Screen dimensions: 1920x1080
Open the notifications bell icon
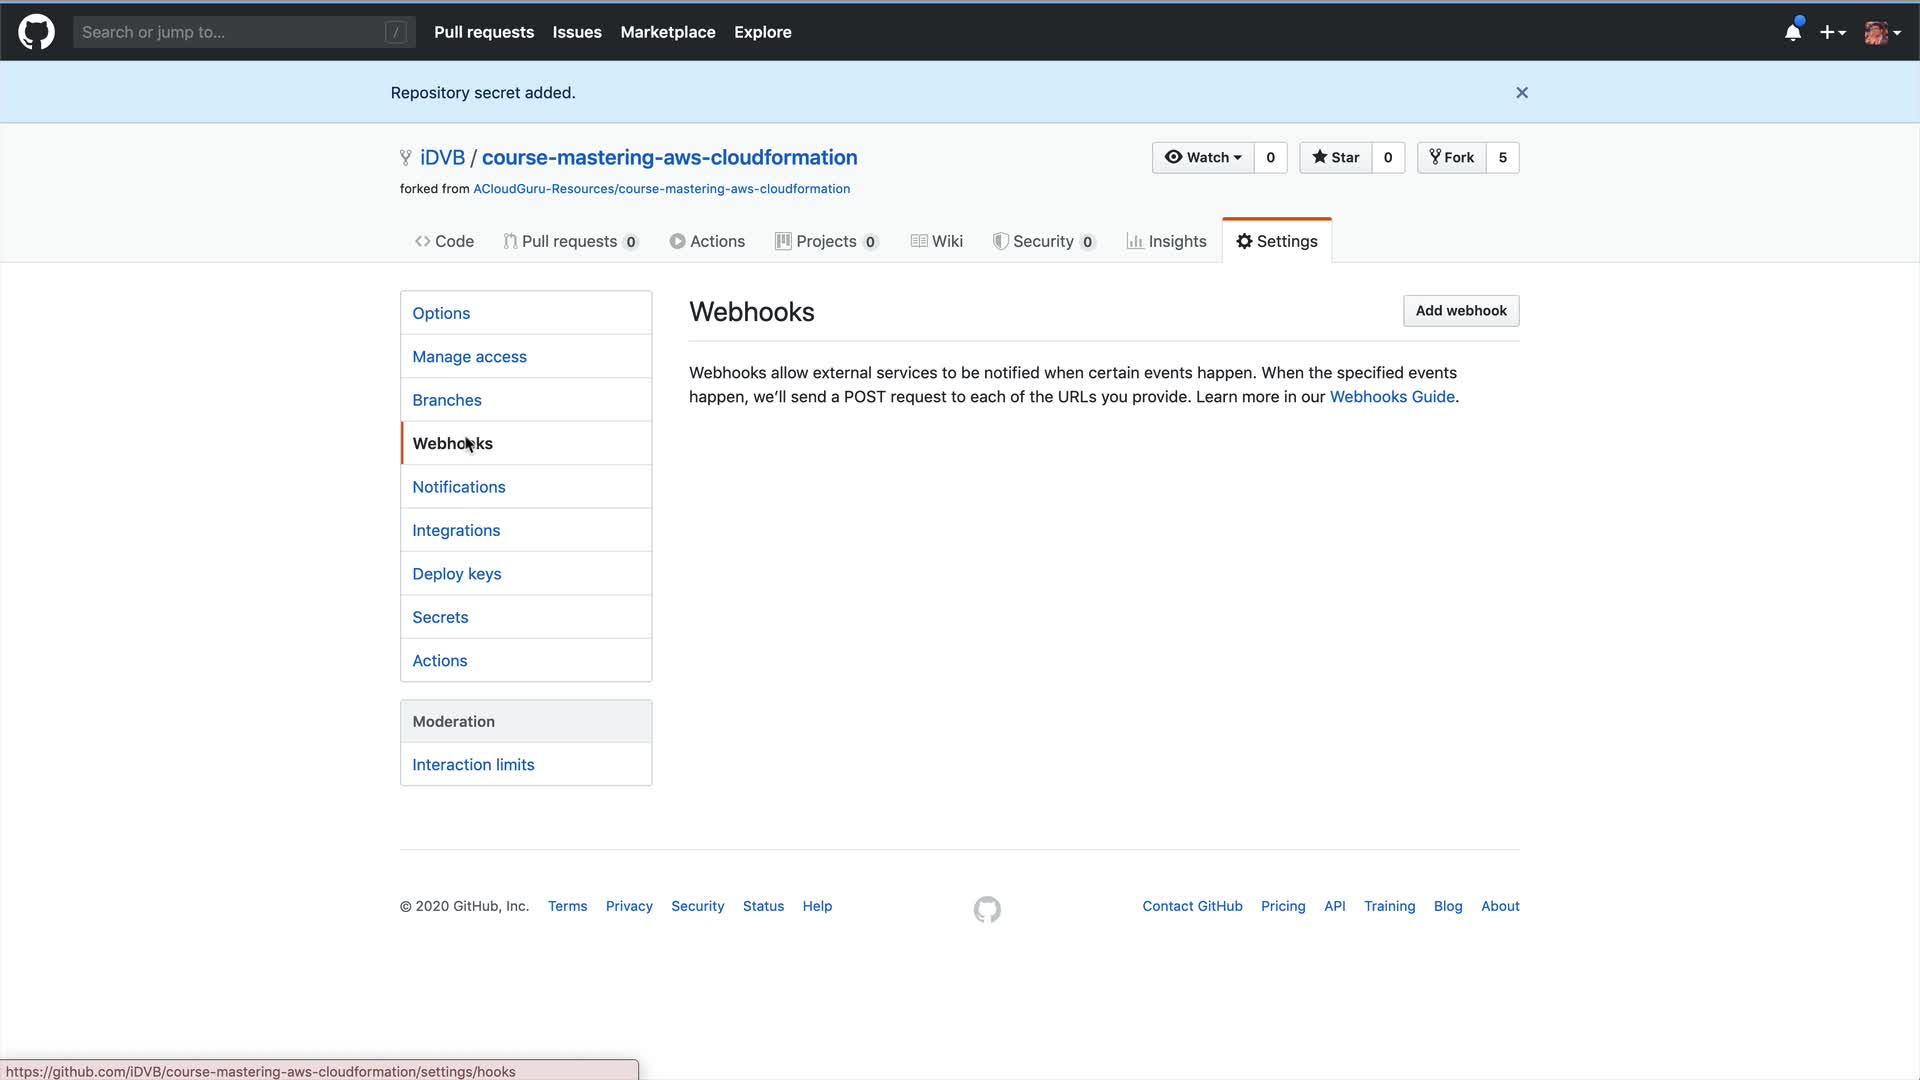1792,32
